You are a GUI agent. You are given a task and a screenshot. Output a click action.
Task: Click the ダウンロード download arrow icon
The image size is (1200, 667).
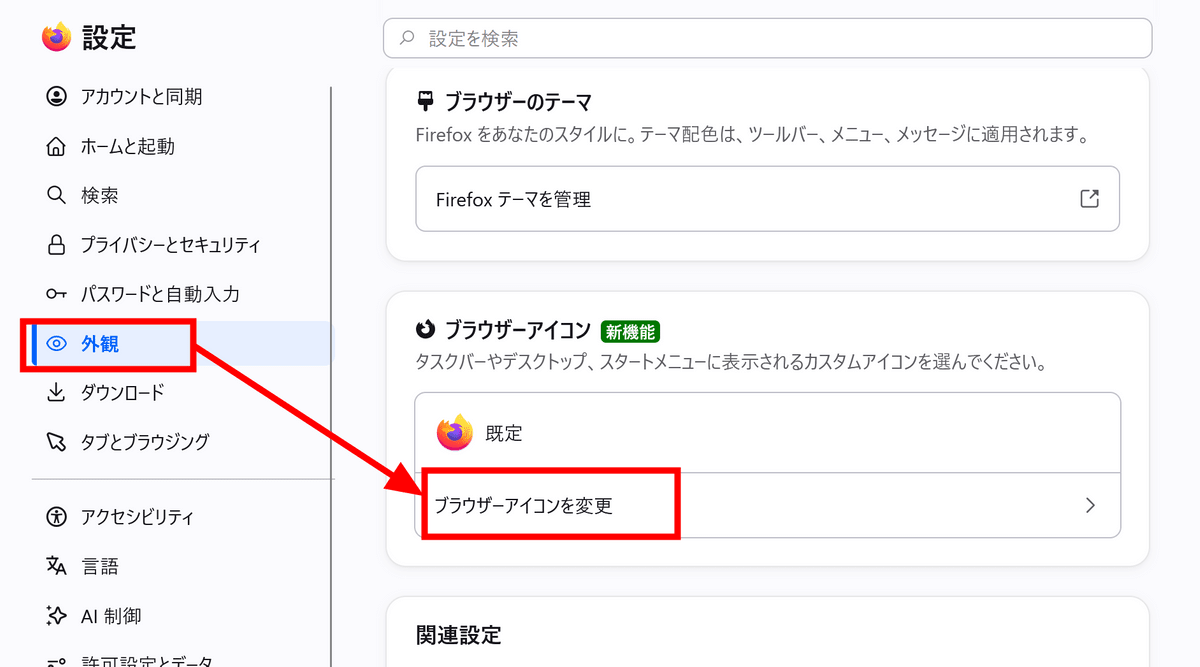pos(57,392)
